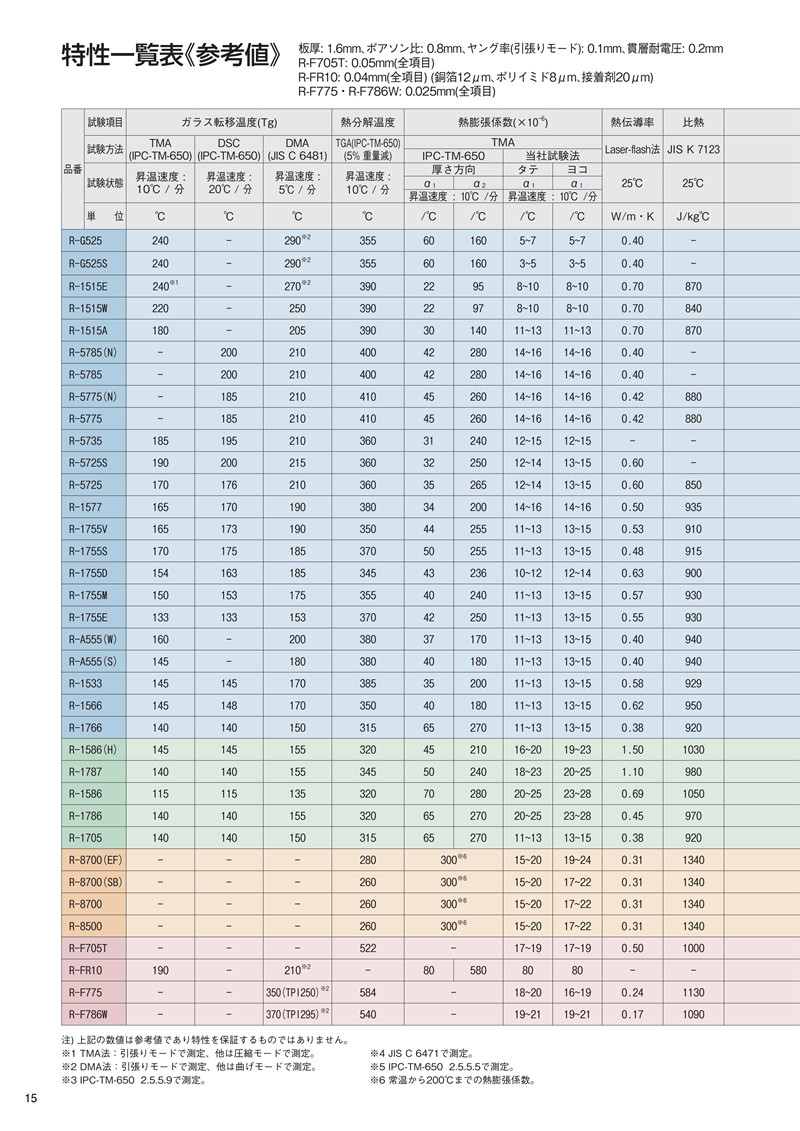Select product name R-F705T
800x1131 pixels.
[x=88, y=948]
